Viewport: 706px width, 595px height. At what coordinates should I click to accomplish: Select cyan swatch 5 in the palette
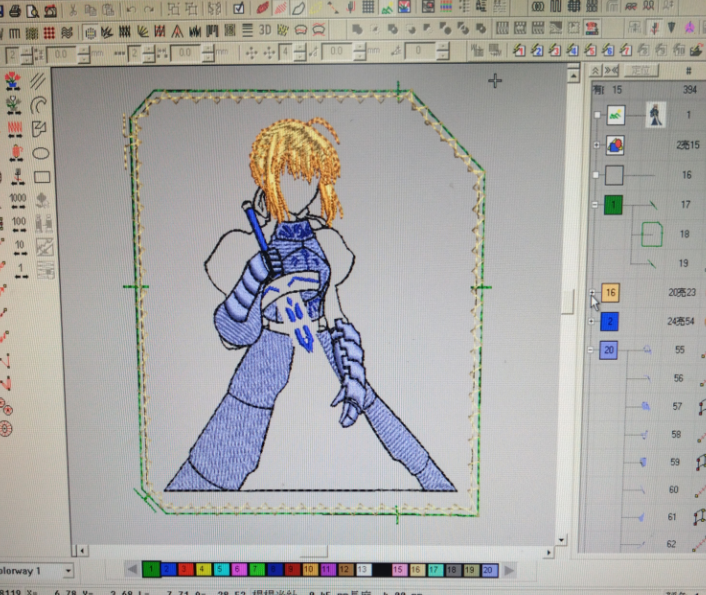[x=221, y=570]
